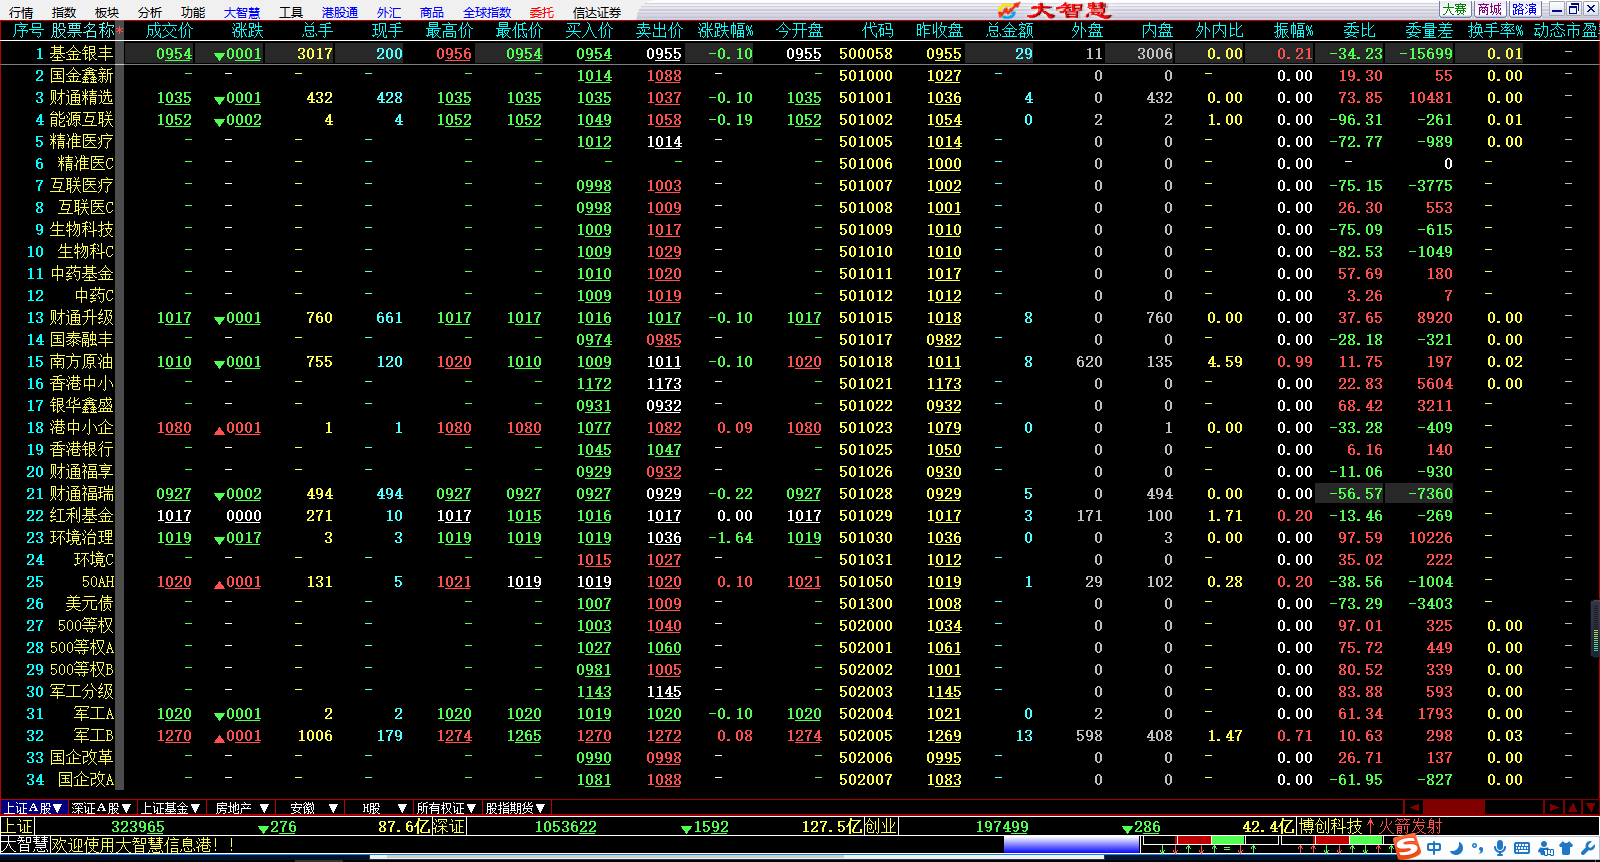This screenshot has width=1600, height=862.
Task: Toggle Chinese punctuation mode icon
Action: click(1478, 849)
